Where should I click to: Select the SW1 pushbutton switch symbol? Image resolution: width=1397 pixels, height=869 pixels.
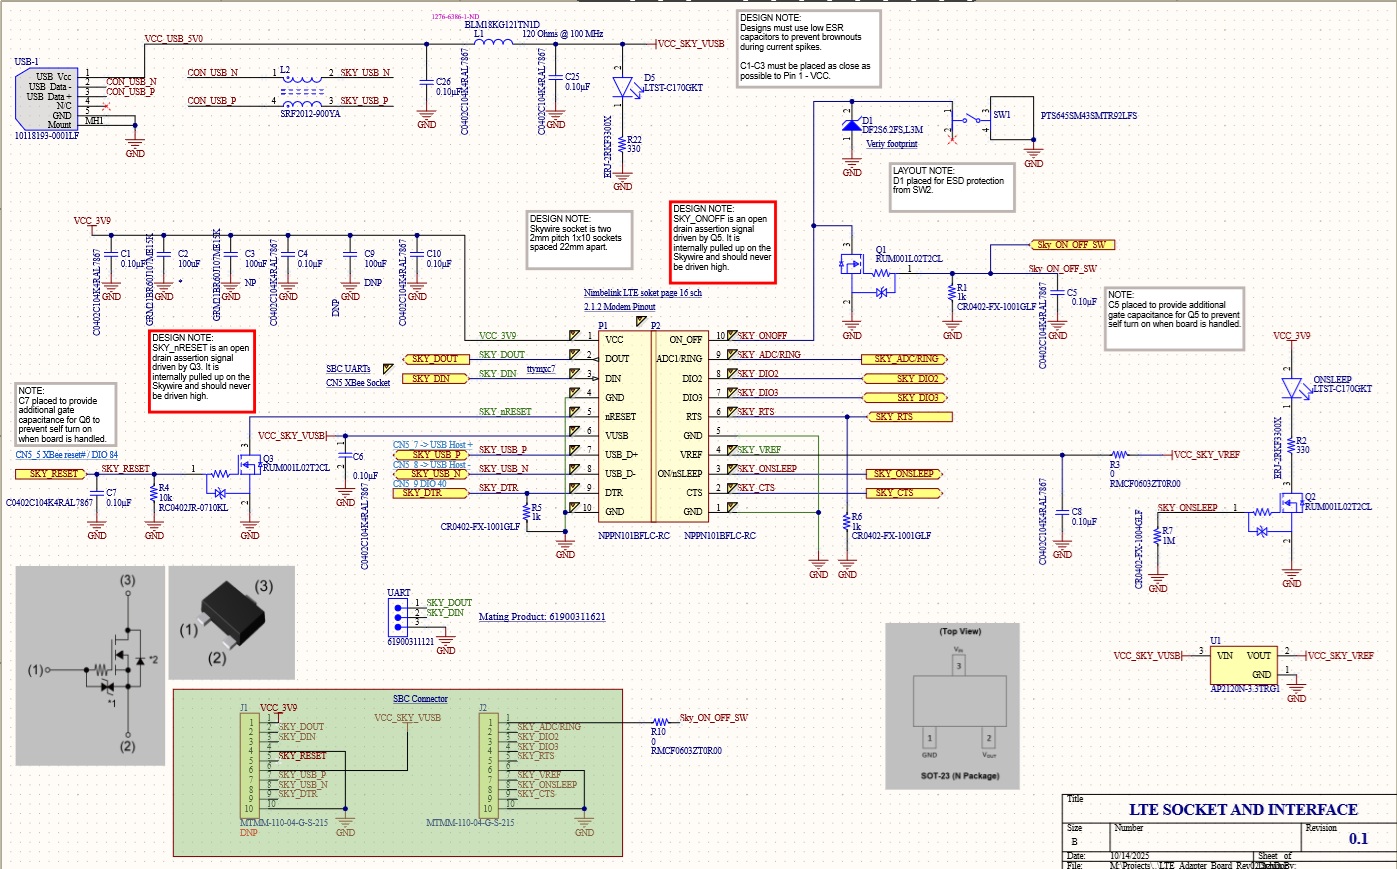pyautogui.click(x=1001, y=123)
